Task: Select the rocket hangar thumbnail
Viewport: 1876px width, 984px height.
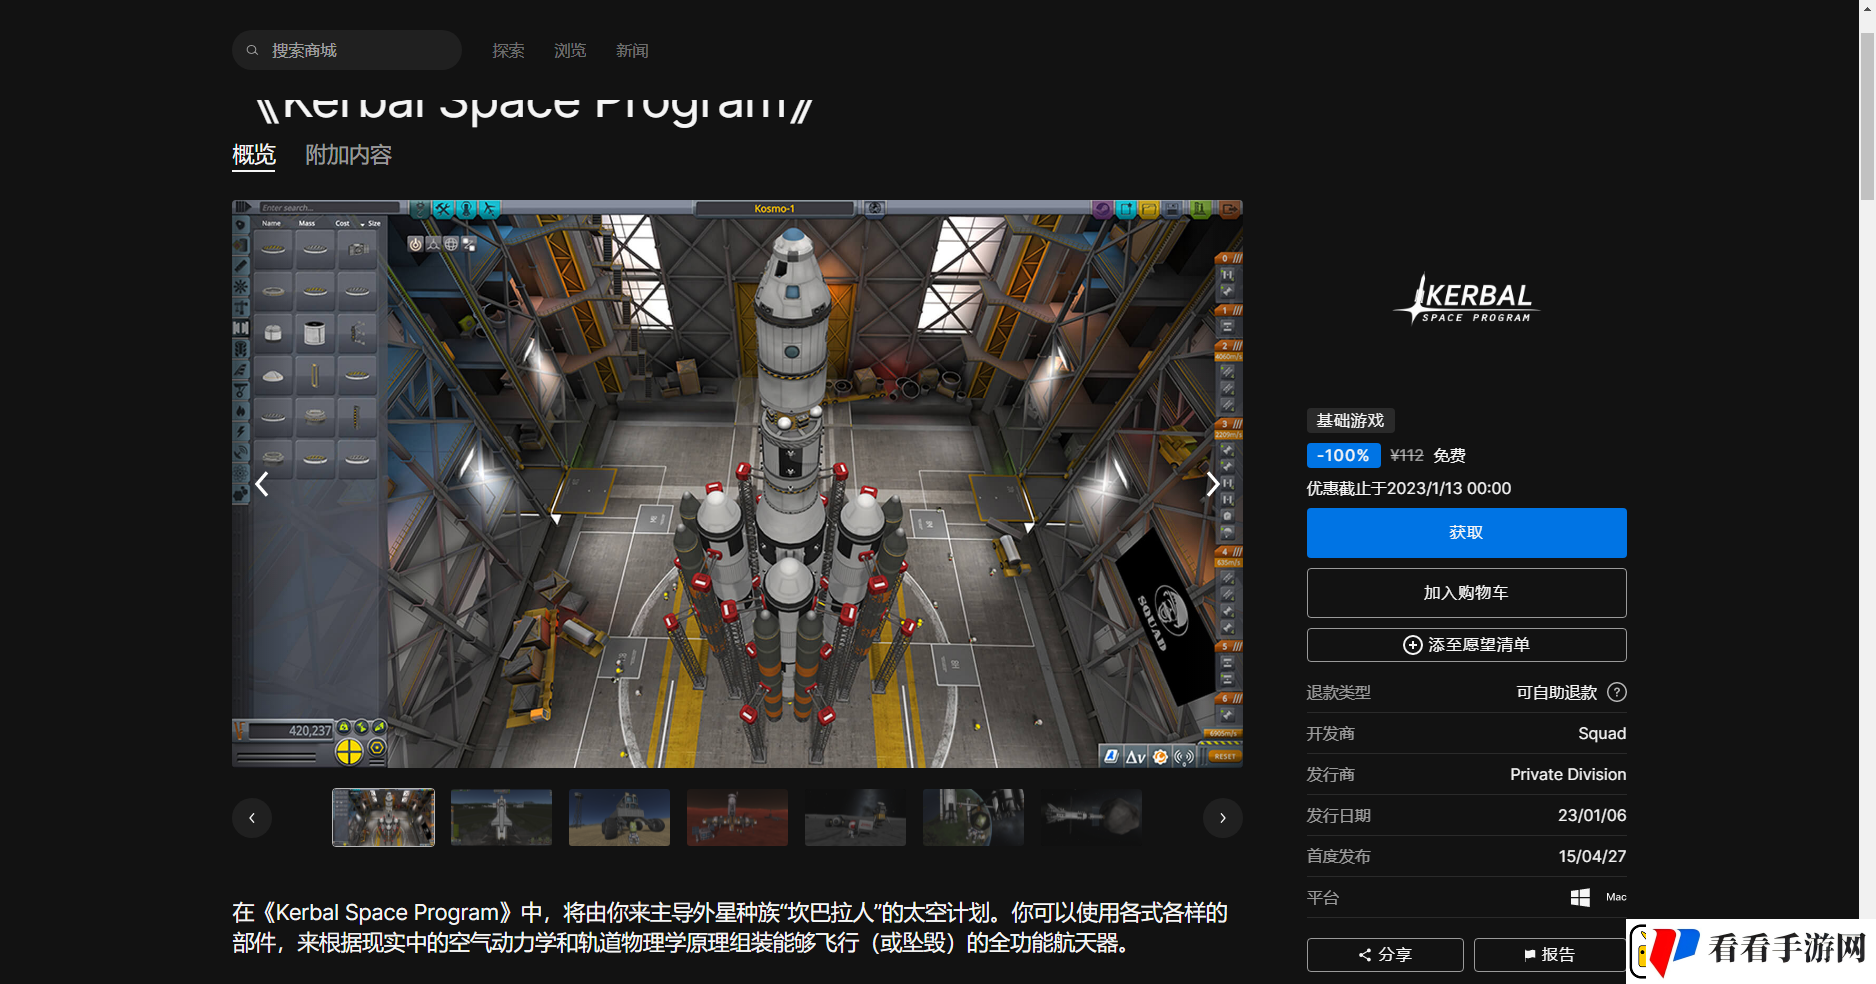Action: coord(383,817)
